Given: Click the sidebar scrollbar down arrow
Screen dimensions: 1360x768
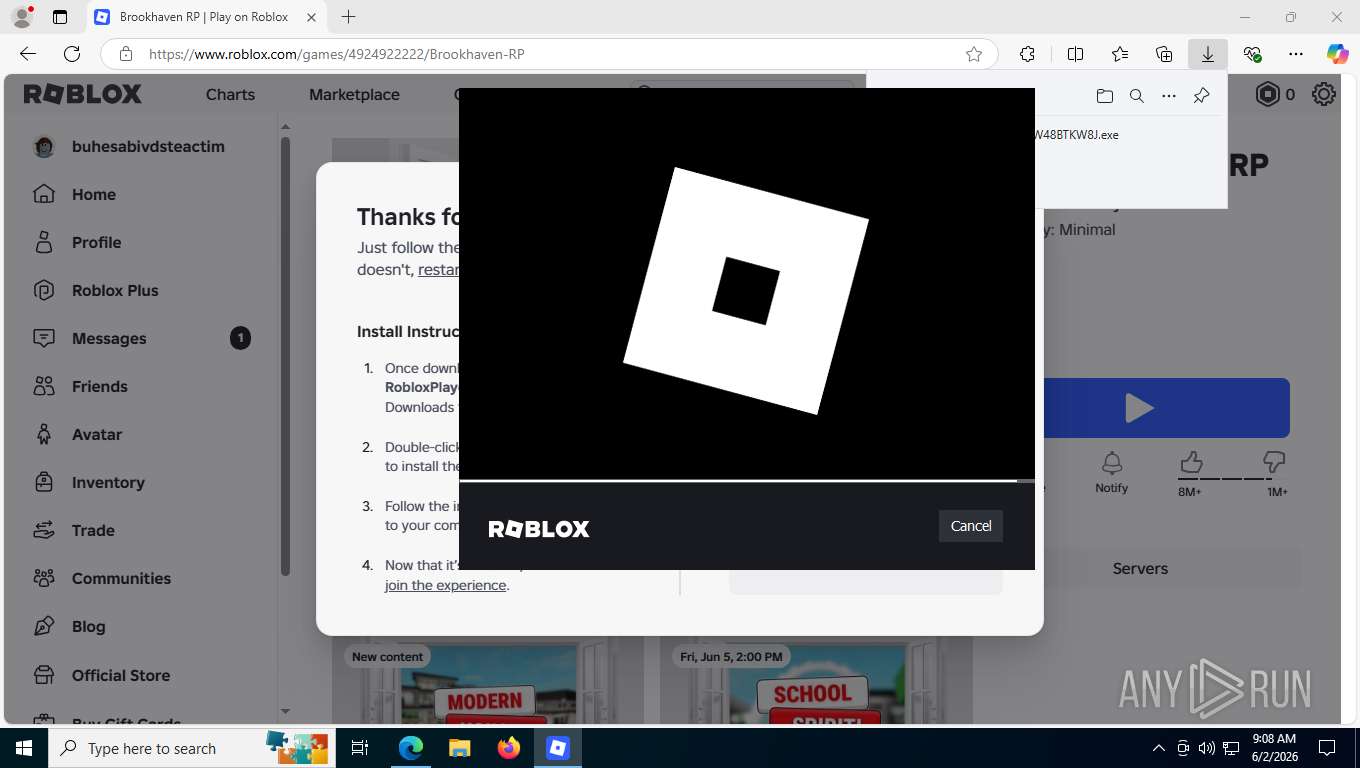Looking at the screenshot, I should (x=285, y=711).
